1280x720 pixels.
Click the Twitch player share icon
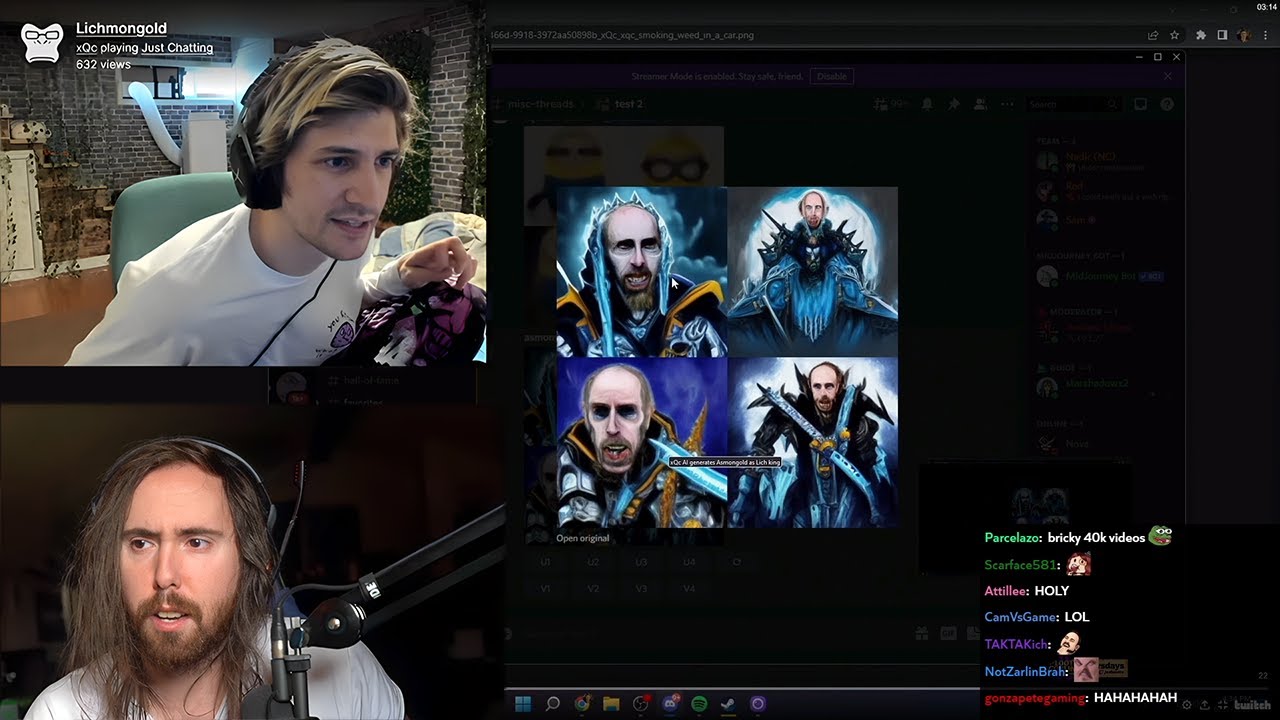(x=1204, y=705)
